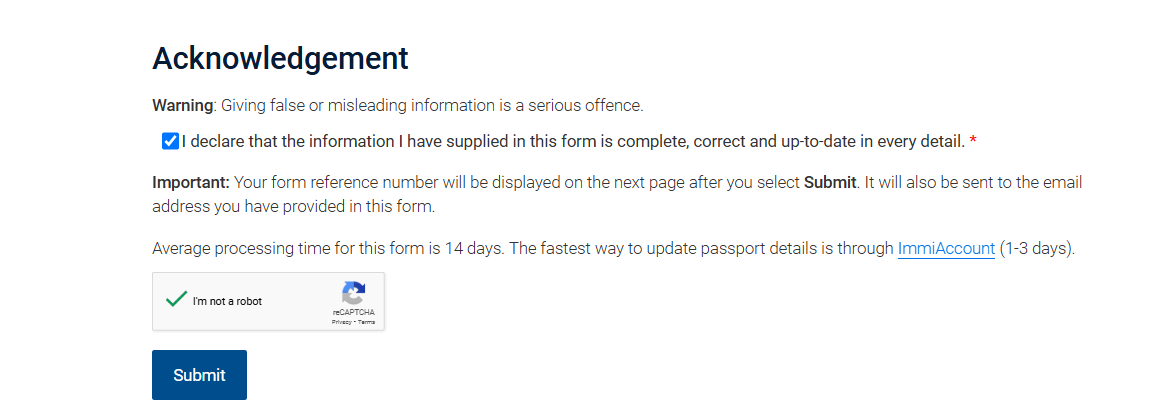Click the green reCAPTCHA verified checkmark
Screen dimensions: 1167x406
tap(176, 299)
